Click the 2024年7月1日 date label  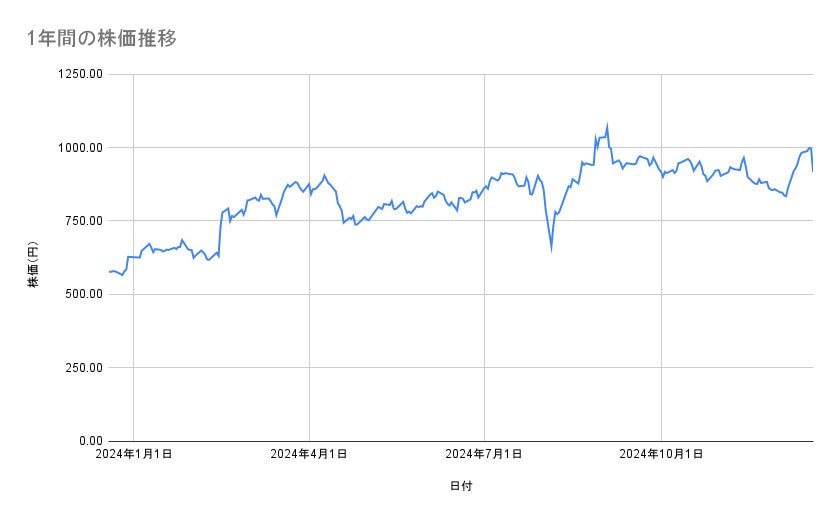click(x=484, y=454)
